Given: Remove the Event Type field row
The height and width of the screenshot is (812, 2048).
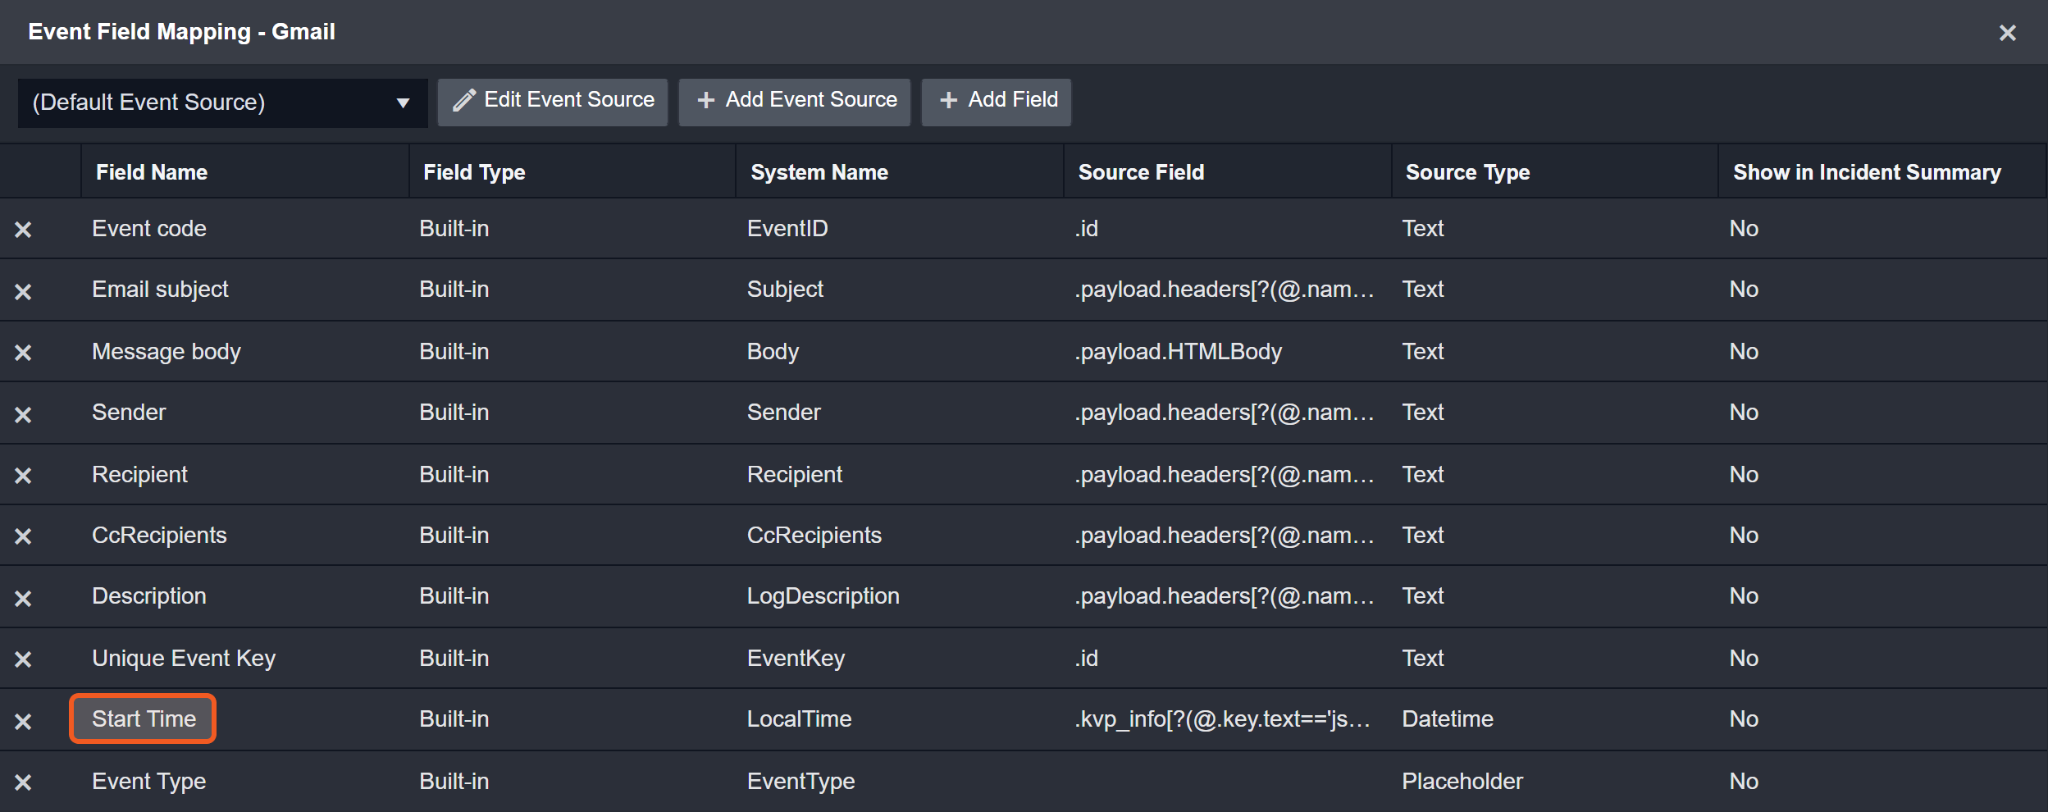Looking at the screenshot, I should coord(23,783).
